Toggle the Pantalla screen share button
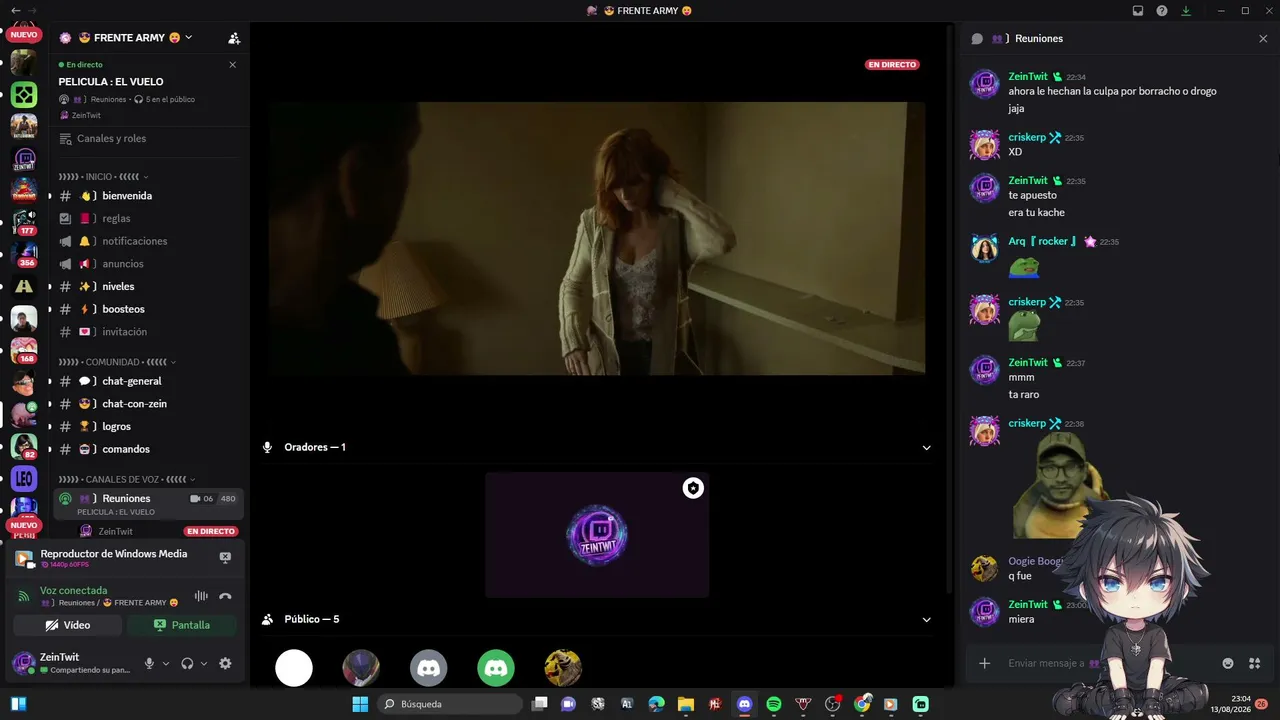The height and width of the screenshot is (720, 1280). click(x=182, y=625)
